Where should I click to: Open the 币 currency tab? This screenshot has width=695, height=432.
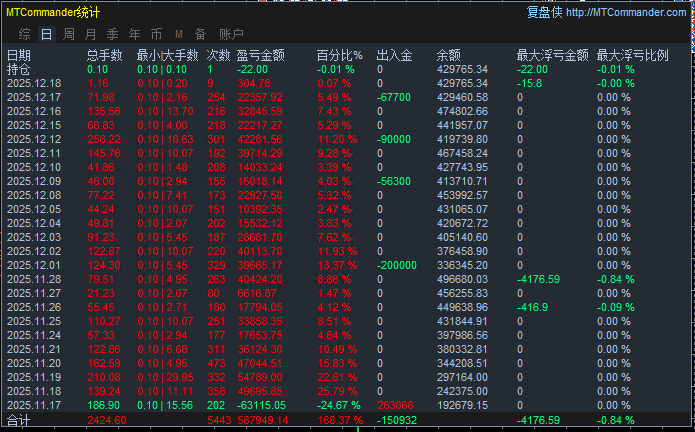pyautogui.click(x=156, y=34)
